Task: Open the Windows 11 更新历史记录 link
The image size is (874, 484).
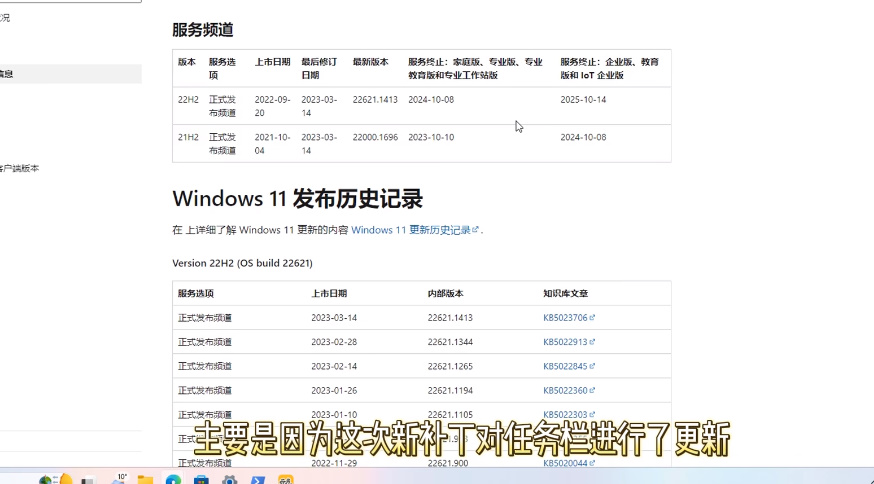Action: click(x=410, y=230)
